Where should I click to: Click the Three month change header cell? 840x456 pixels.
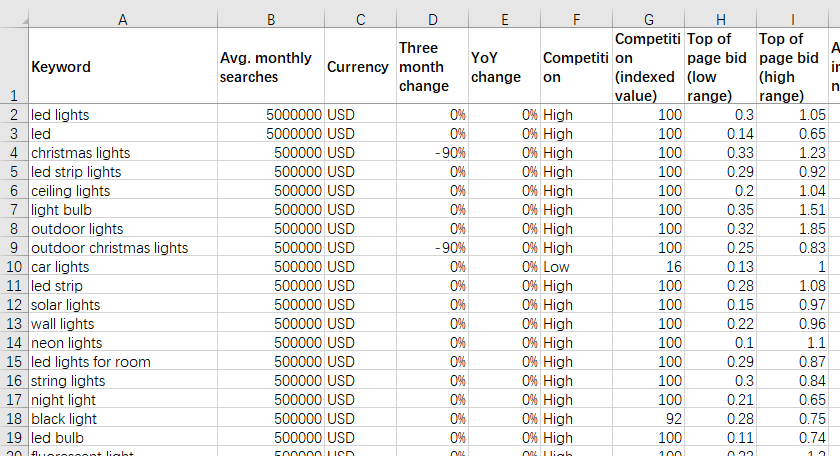431,67
